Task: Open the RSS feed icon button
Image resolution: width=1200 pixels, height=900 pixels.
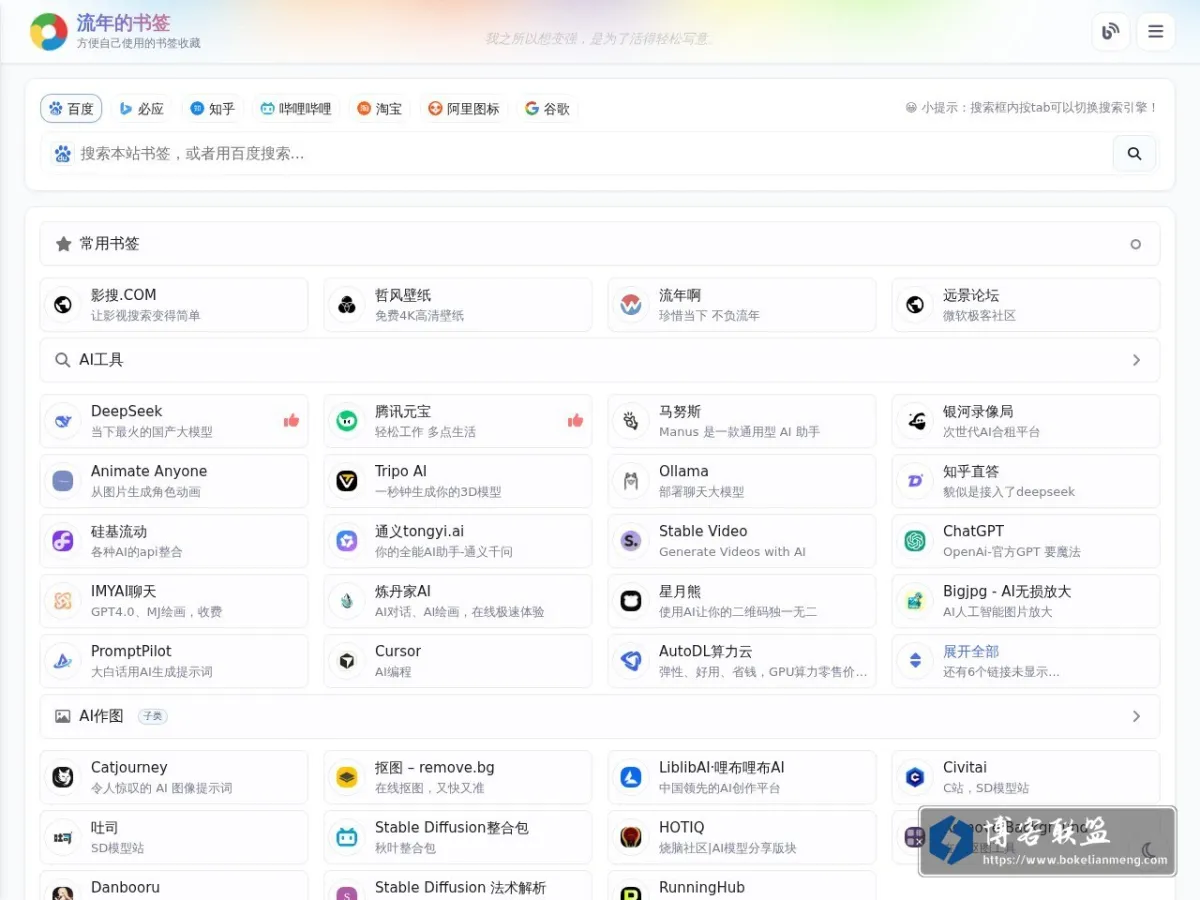Action: coord(1110,32)
